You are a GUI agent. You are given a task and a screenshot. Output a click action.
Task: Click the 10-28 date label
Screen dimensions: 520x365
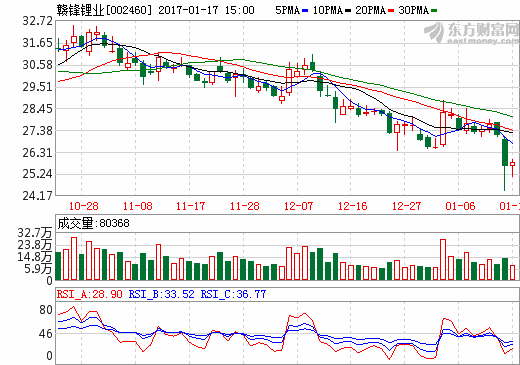(84, 206)
